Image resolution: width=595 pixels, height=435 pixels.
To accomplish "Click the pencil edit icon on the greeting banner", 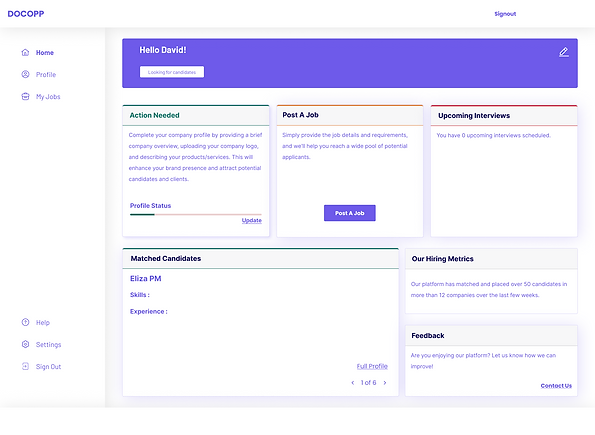I will tap(564, 52).
